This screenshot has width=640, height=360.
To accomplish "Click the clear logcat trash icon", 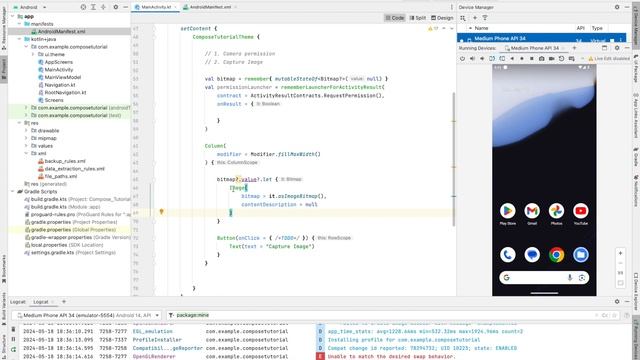I will [x=13, y=329].
